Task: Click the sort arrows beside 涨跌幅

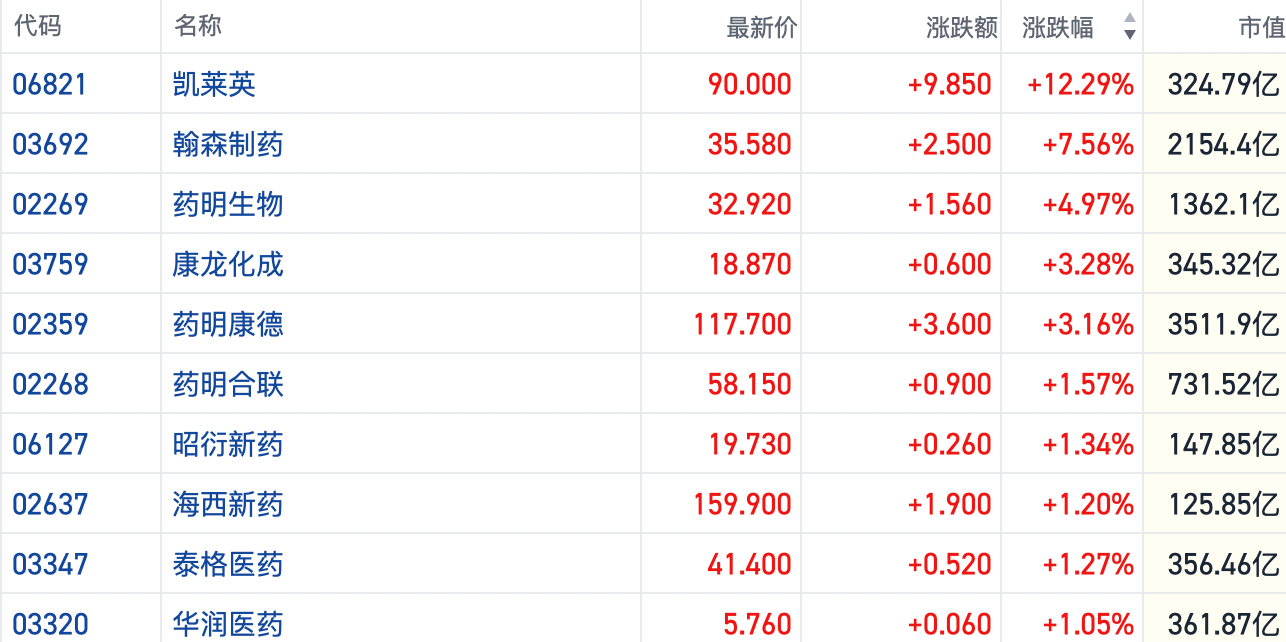Action: pyautogui.click(x=1129, y=27)
